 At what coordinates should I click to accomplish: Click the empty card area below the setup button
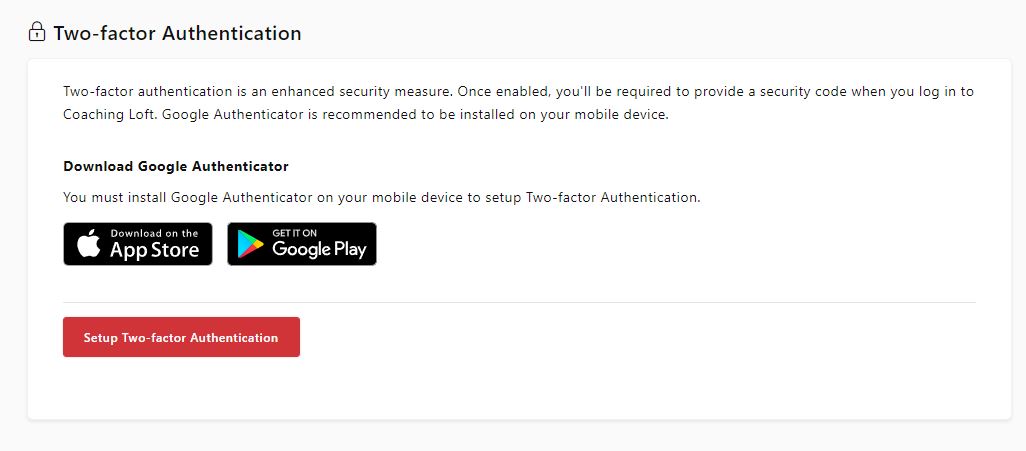(x=519, y=390)
